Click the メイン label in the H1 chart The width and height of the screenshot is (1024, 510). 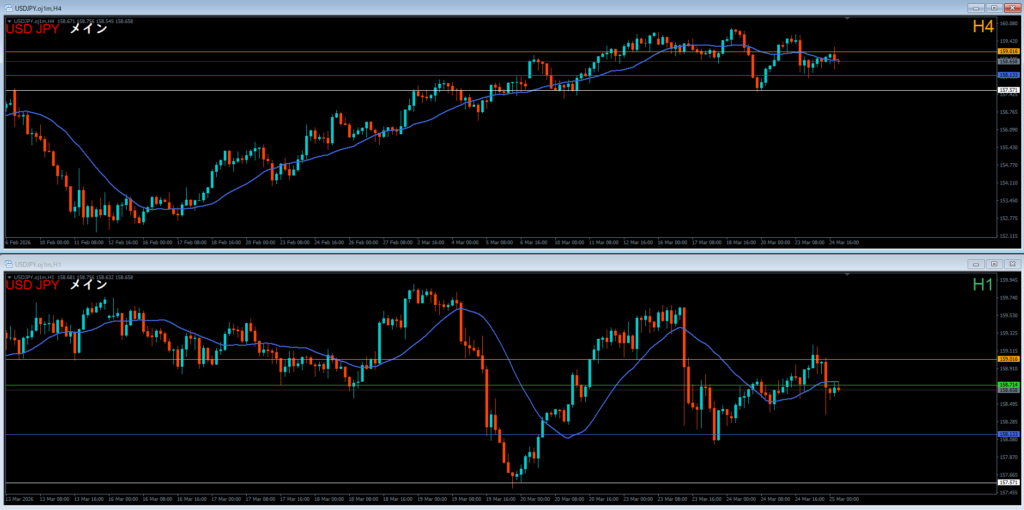tap(88, 286)
